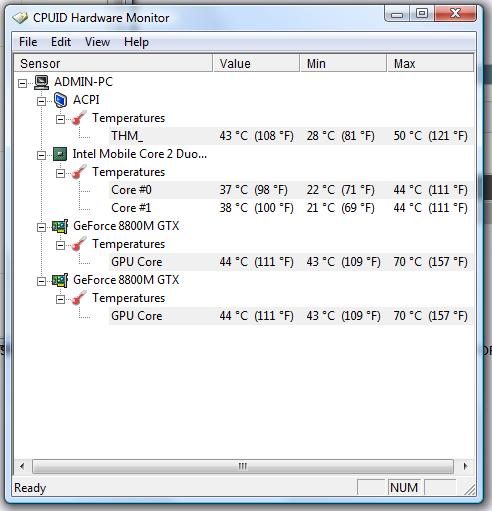Click the Value column header
This screenshot has height=511, width=492.
pyautogui.click(x=256, y=63)
